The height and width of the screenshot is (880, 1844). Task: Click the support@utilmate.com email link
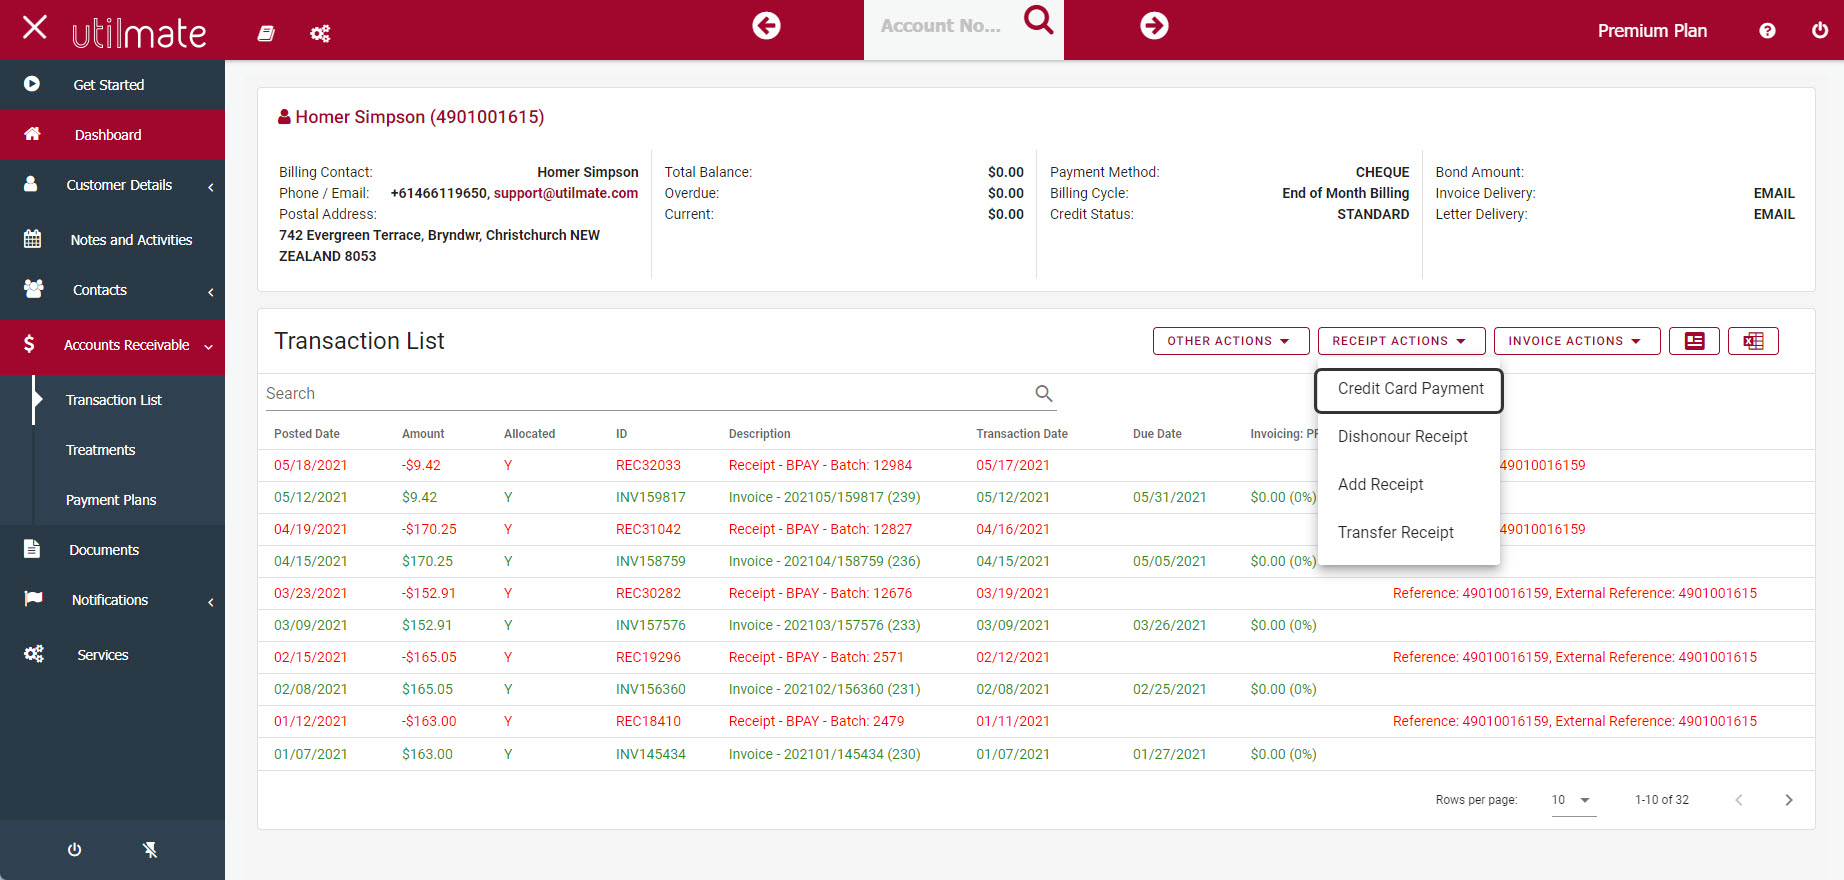[565, 193]
